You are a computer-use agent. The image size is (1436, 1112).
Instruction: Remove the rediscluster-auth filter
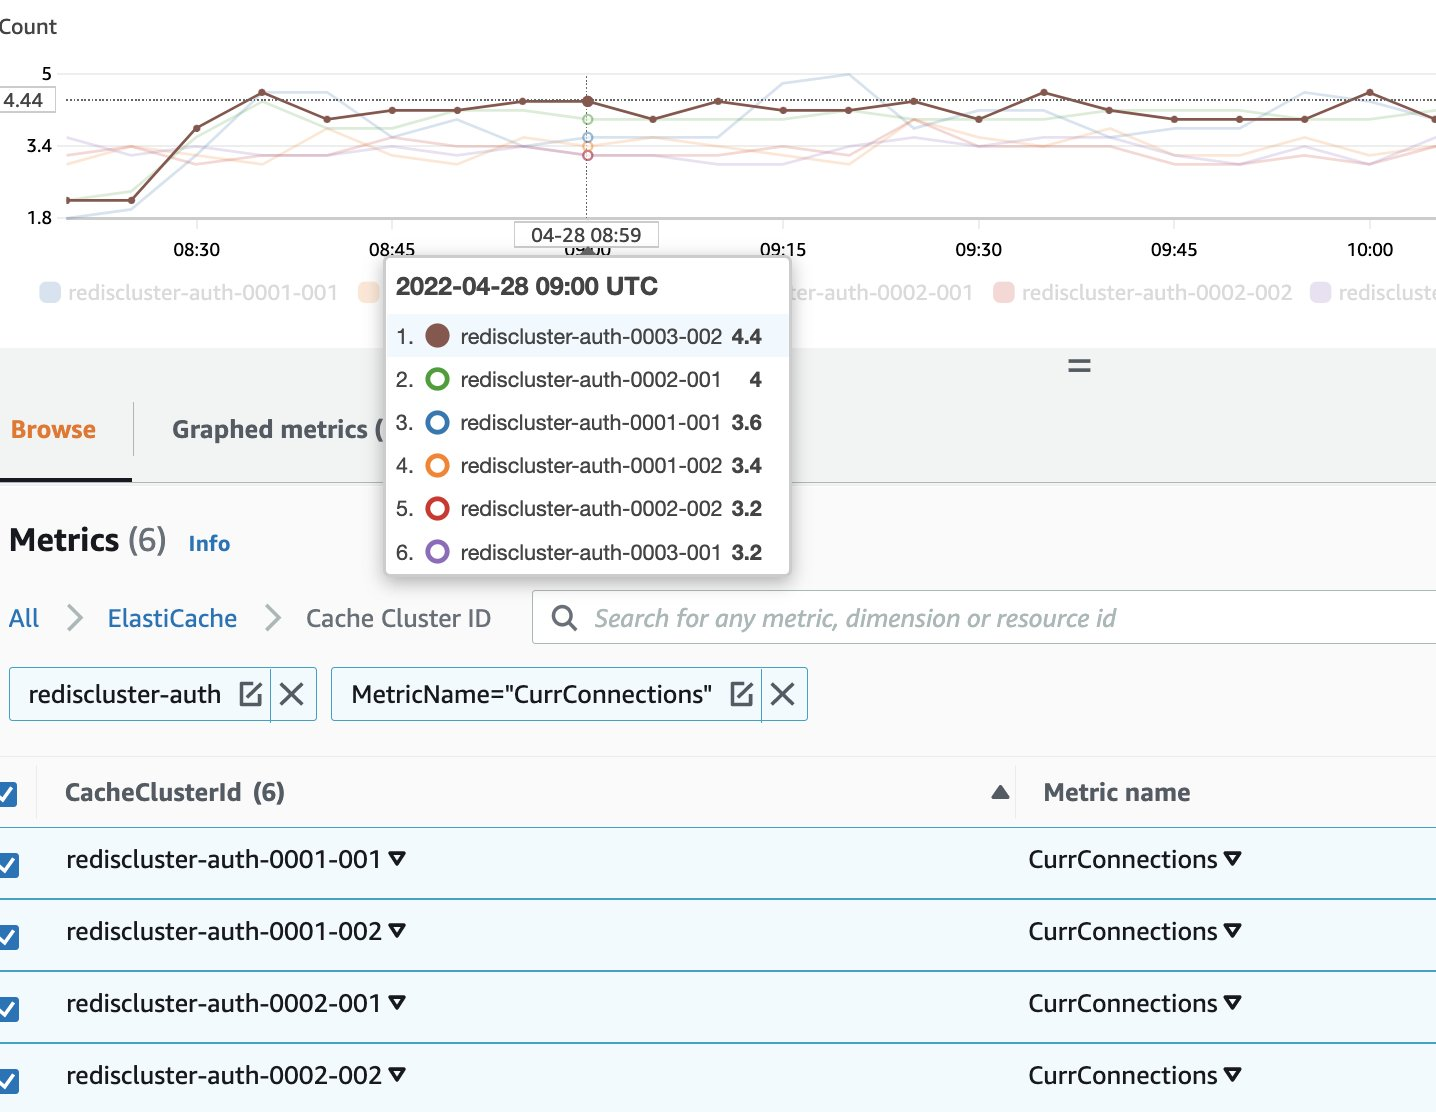[292, 694]
